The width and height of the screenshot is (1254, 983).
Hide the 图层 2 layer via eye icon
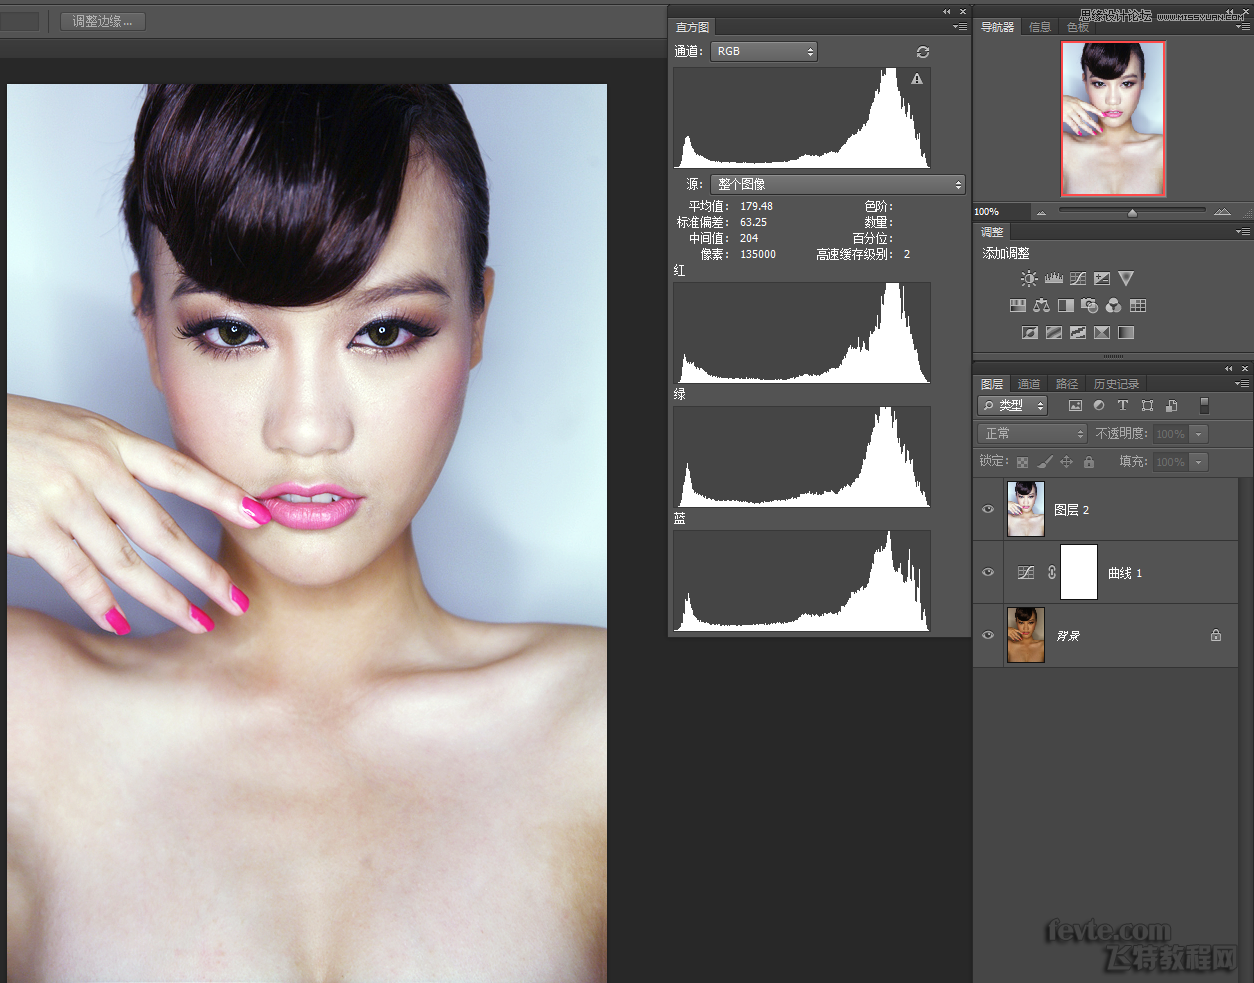988,509
